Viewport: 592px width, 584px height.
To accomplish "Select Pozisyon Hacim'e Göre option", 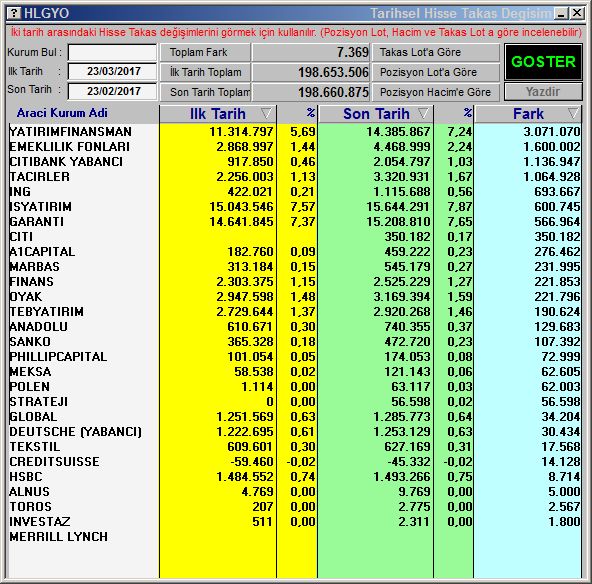I will (436, 92).
